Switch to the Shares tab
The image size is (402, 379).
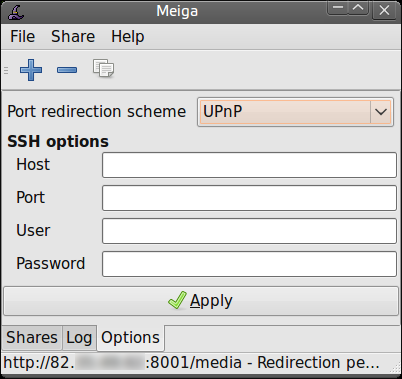click(x=32, y=337)
